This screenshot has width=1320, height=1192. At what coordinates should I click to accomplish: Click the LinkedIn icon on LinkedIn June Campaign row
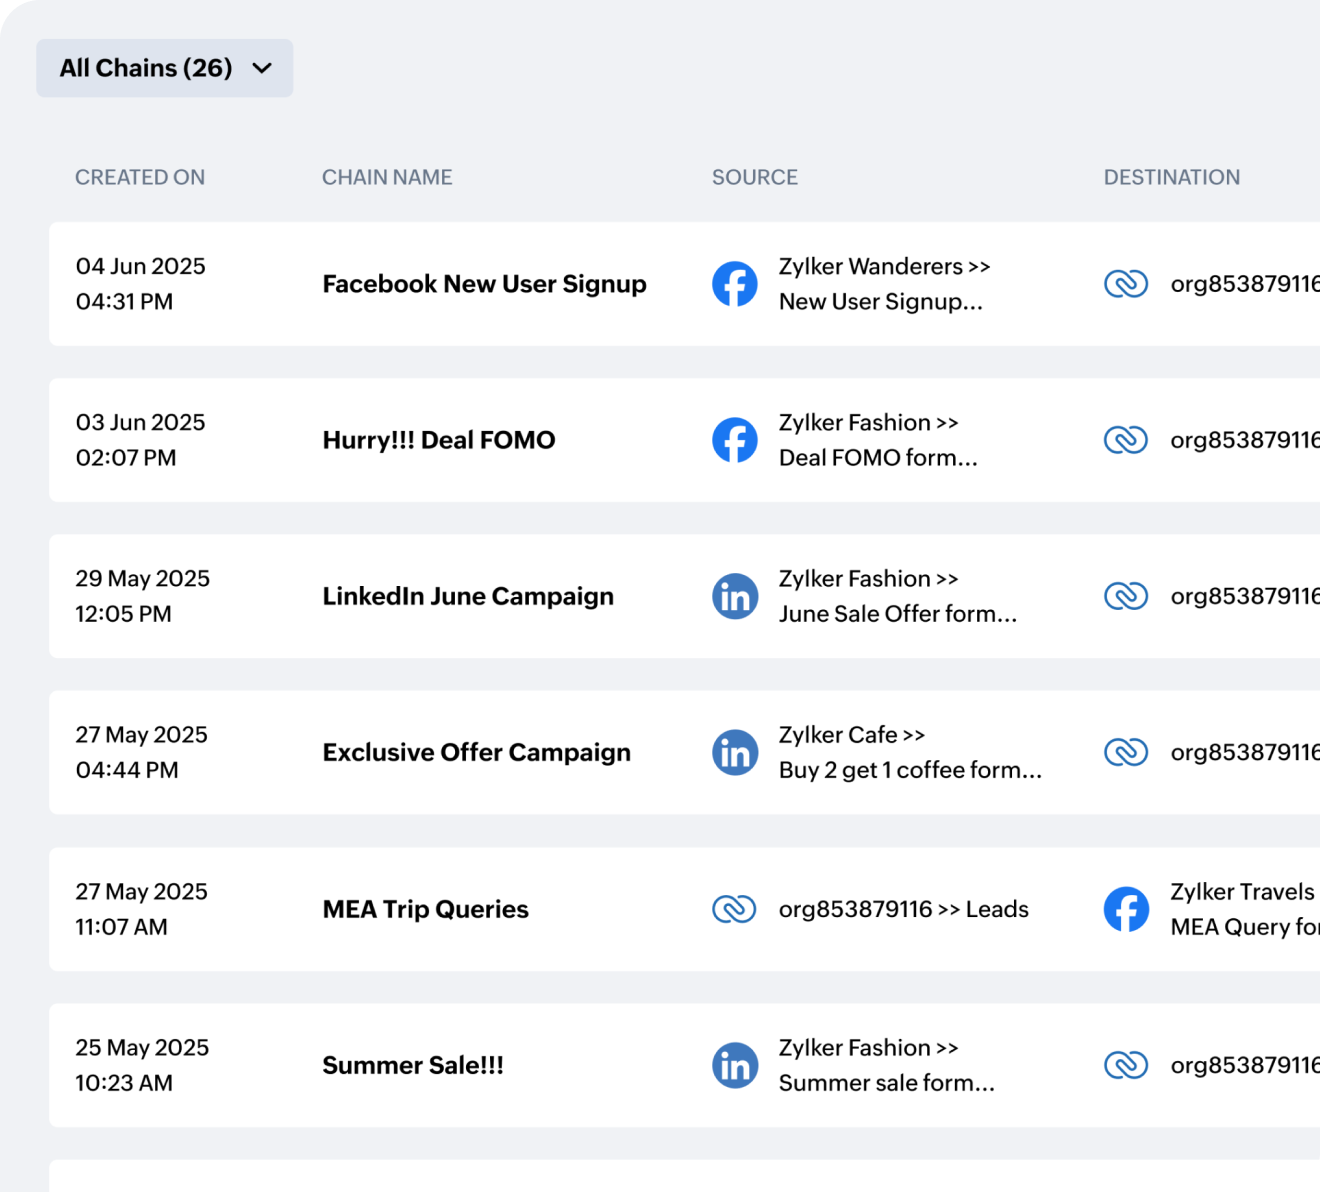(735, 595)
